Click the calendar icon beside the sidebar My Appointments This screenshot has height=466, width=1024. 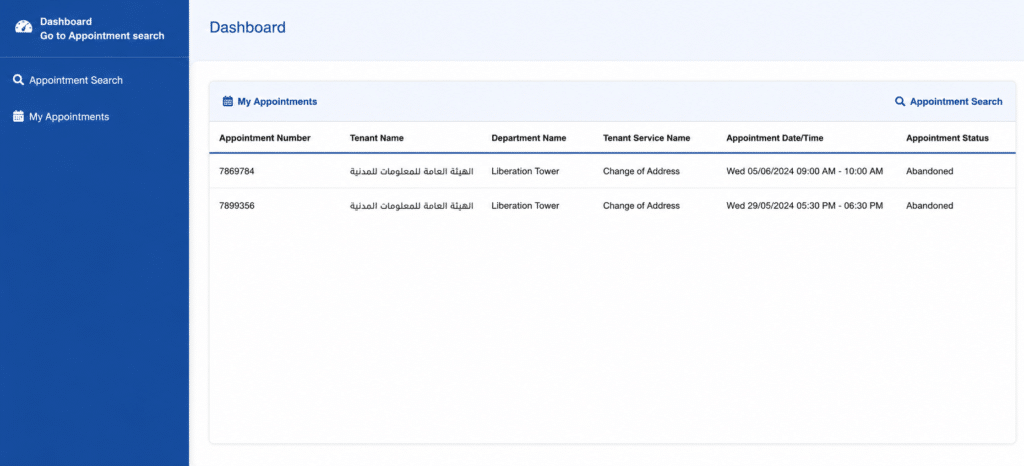point(18,117)
